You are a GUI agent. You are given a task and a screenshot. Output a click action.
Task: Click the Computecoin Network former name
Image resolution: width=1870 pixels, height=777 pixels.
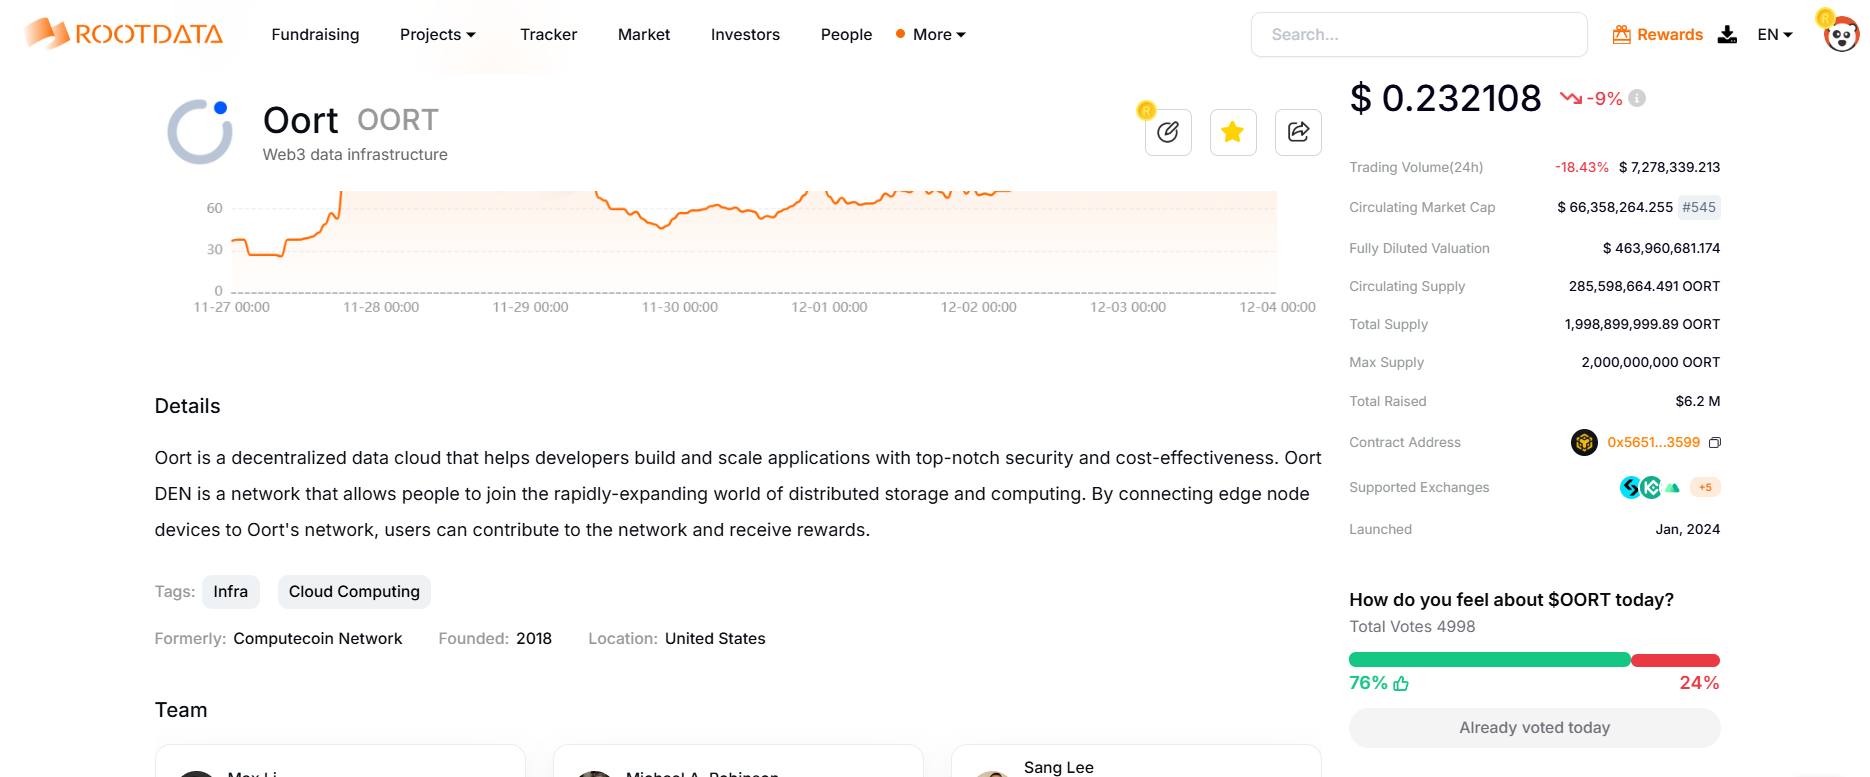point(318,638)
